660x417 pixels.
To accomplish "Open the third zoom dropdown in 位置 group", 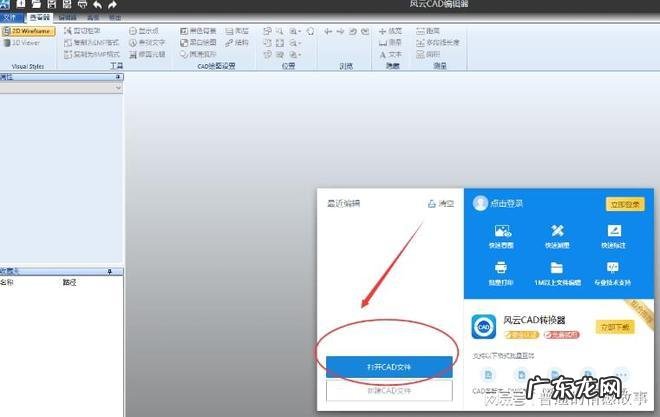I will pyautogui.click(x=295, y=55).
